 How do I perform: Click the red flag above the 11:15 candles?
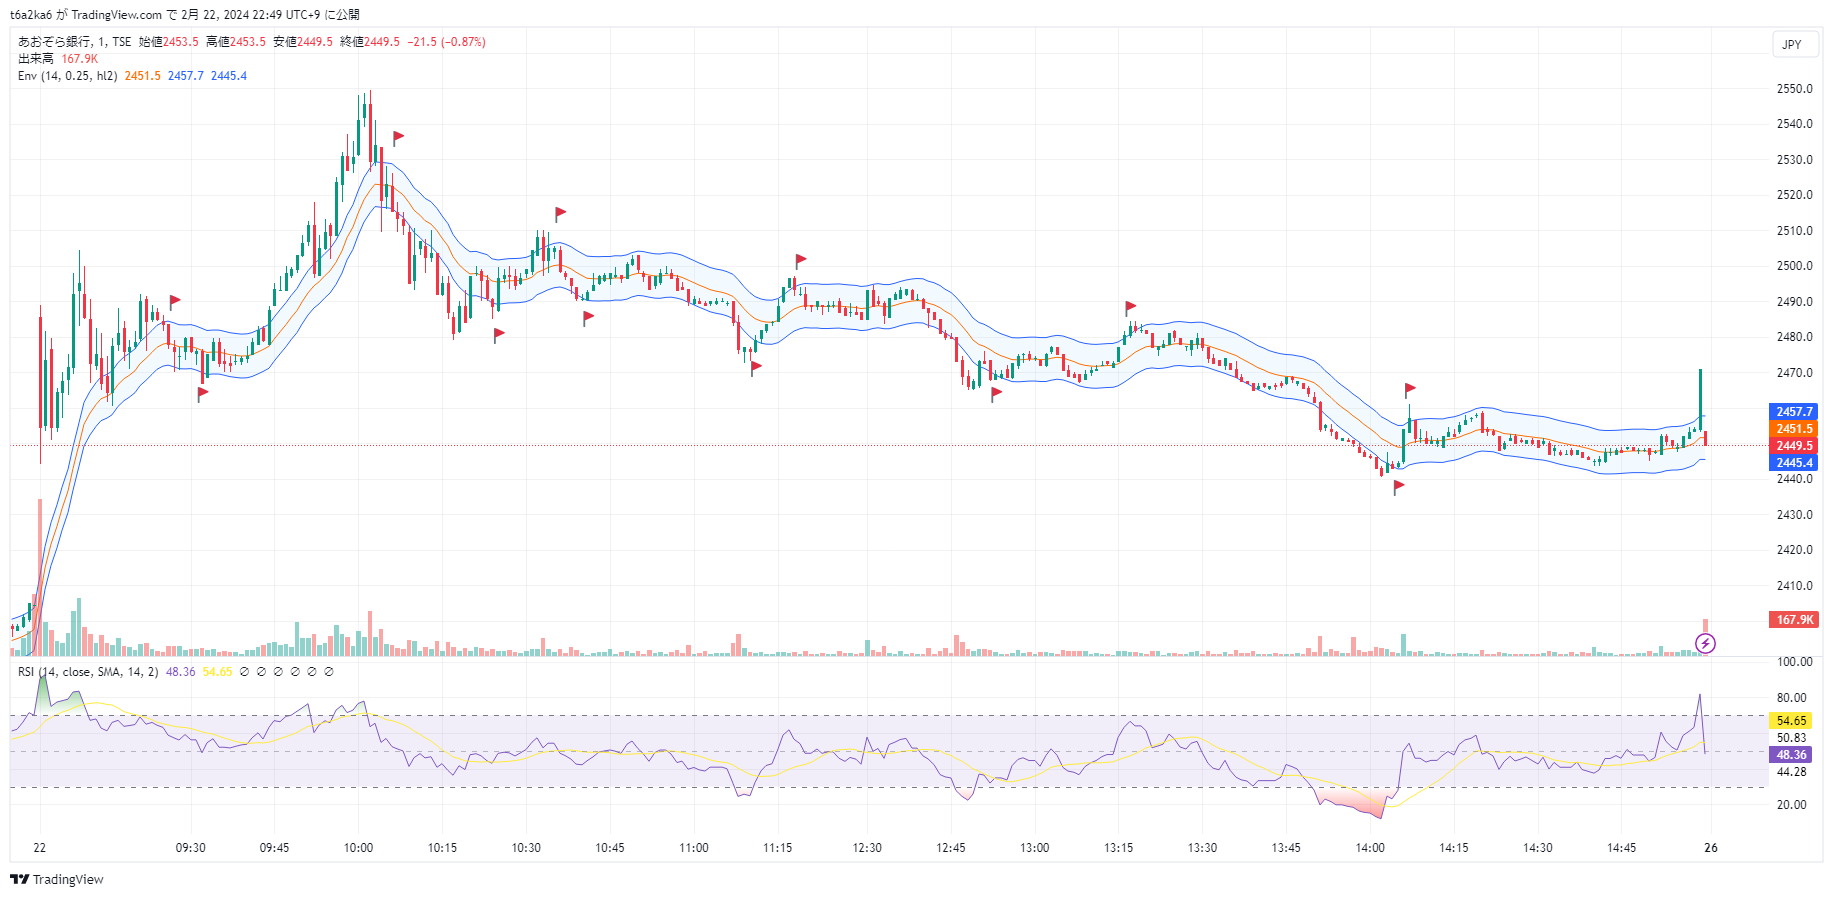pos(800,260)
